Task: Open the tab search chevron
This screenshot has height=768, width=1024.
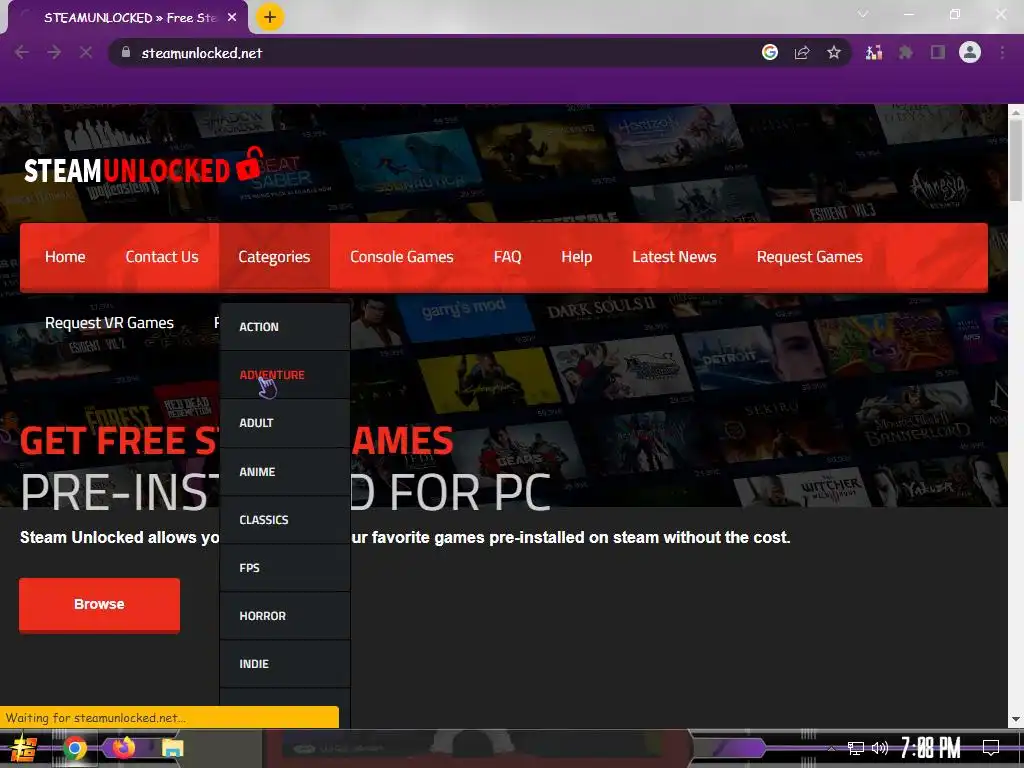Action: (863, 14)
